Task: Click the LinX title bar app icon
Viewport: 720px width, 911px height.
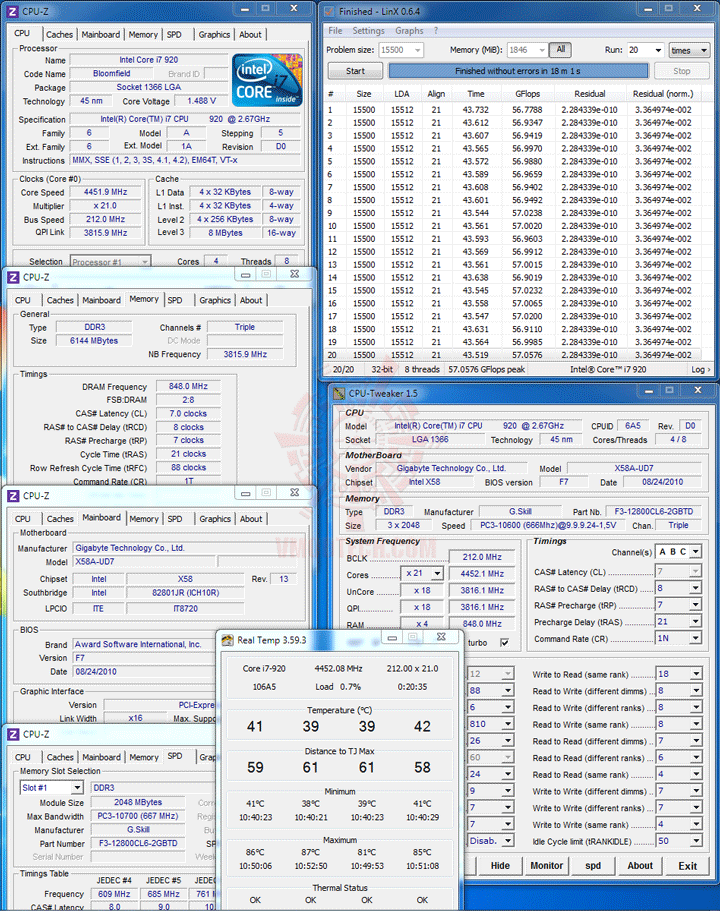Action: tap(329, 11)
